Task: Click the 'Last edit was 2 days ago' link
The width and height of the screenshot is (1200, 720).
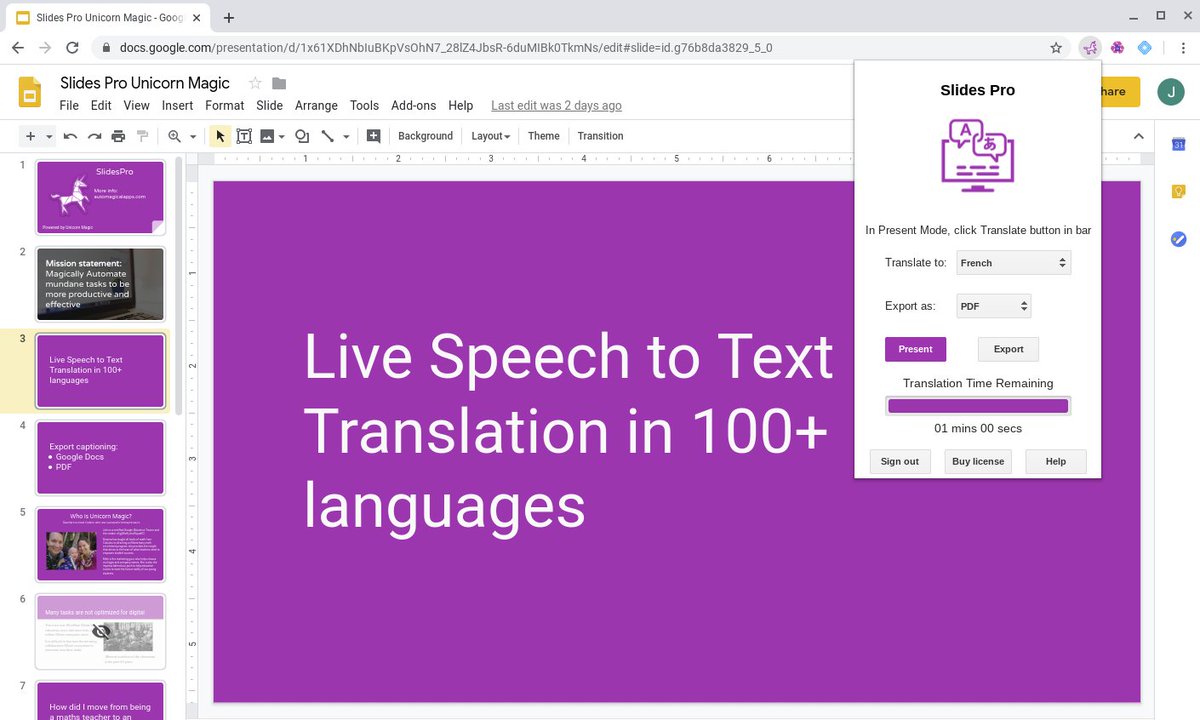Action: pos(556,106)
